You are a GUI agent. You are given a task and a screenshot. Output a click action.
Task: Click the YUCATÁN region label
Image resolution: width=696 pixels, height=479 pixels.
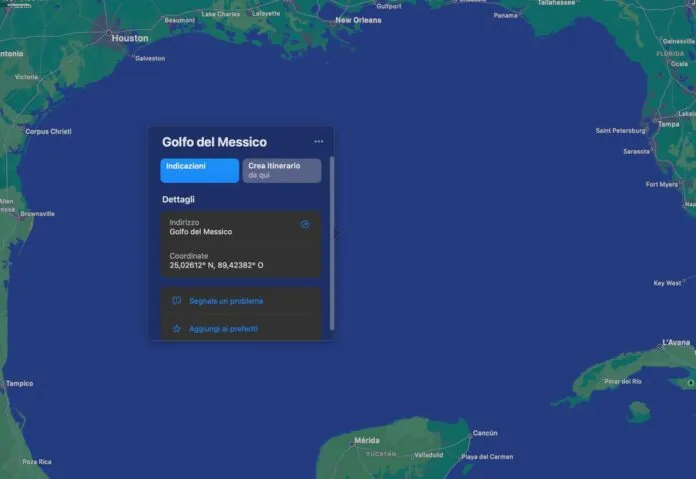[x=381, y=454]
